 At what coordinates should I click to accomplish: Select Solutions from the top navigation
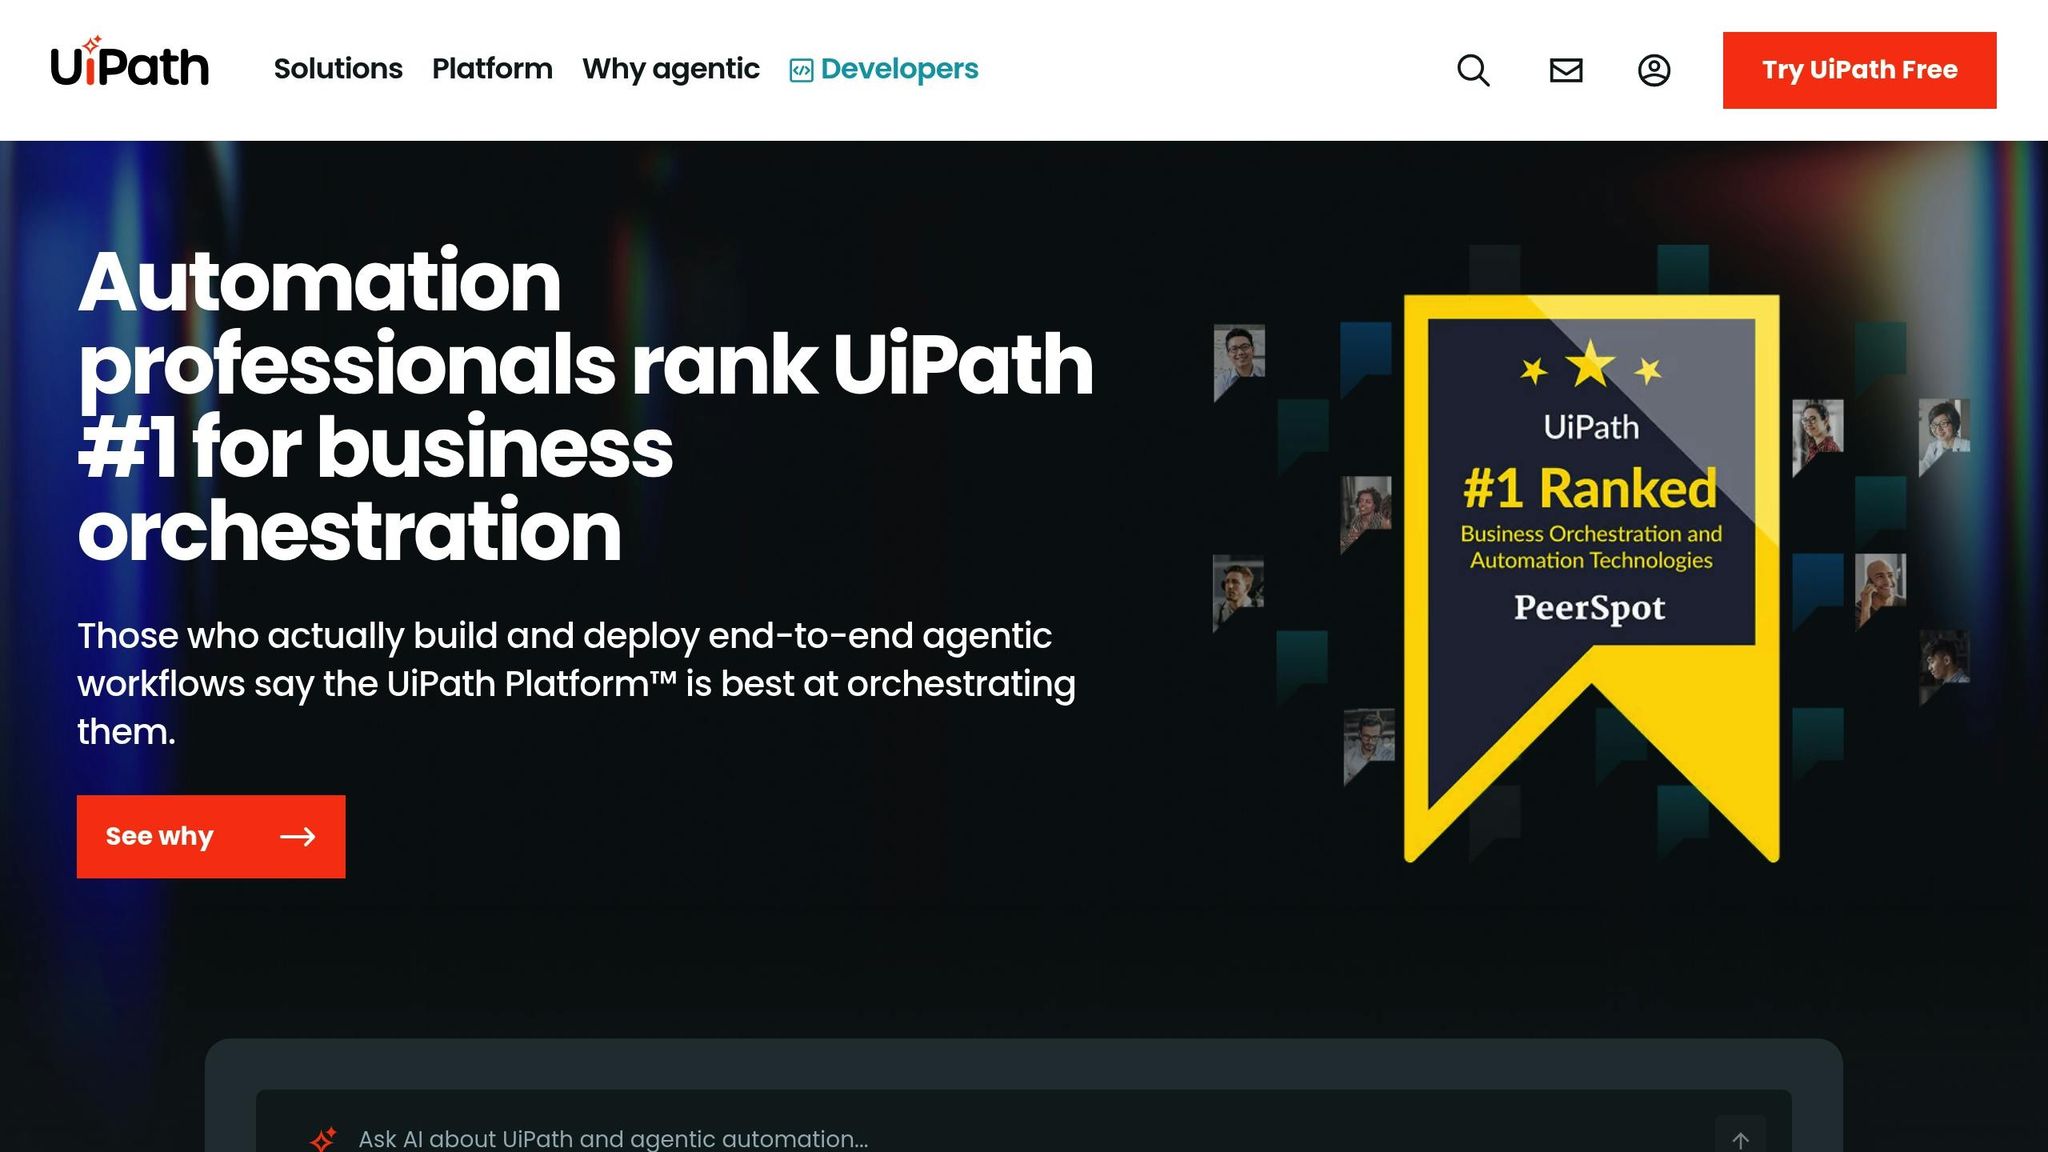coord(339,70)
